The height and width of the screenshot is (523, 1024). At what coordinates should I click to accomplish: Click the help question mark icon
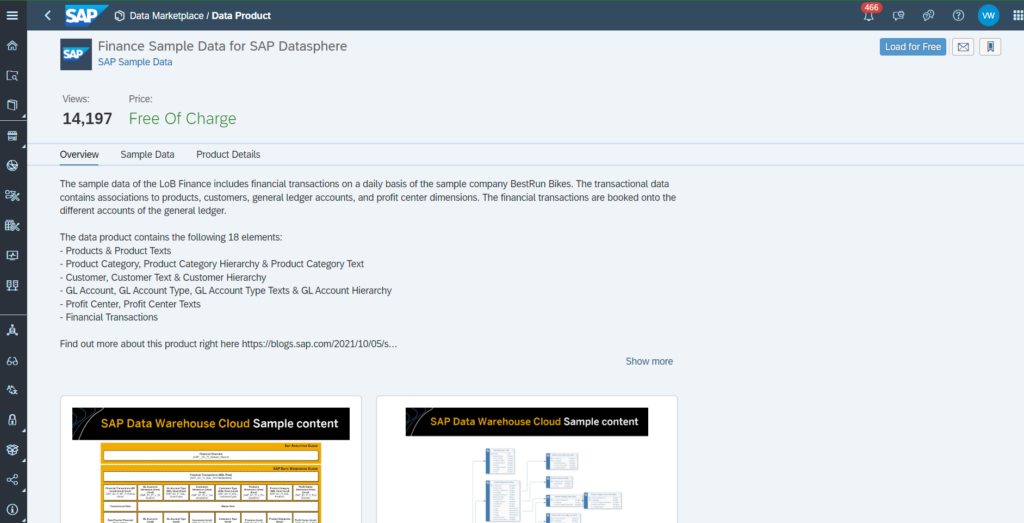pos(958,16)
